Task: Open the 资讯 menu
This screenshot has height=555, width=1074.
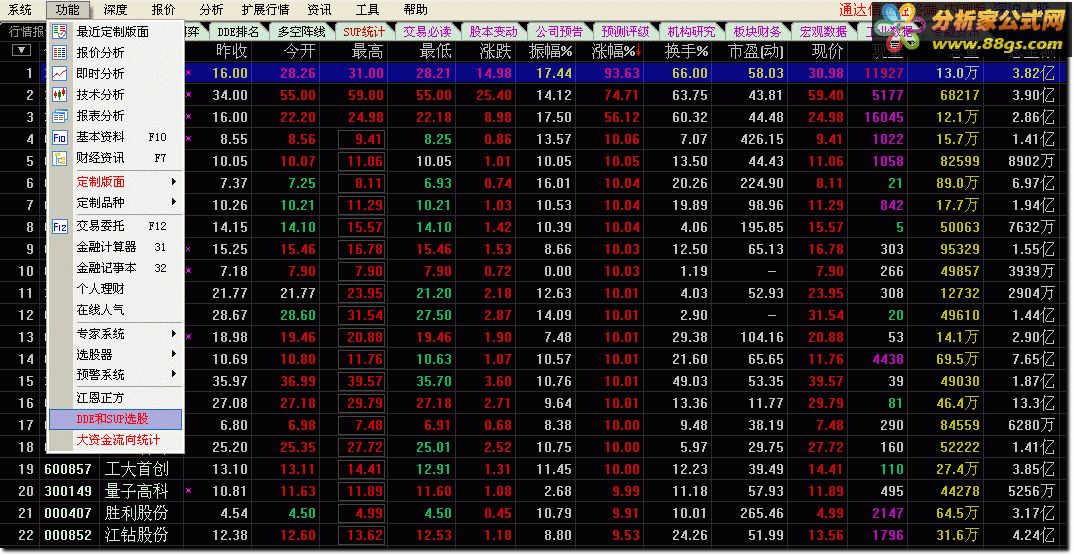Action: pos(319,10)
